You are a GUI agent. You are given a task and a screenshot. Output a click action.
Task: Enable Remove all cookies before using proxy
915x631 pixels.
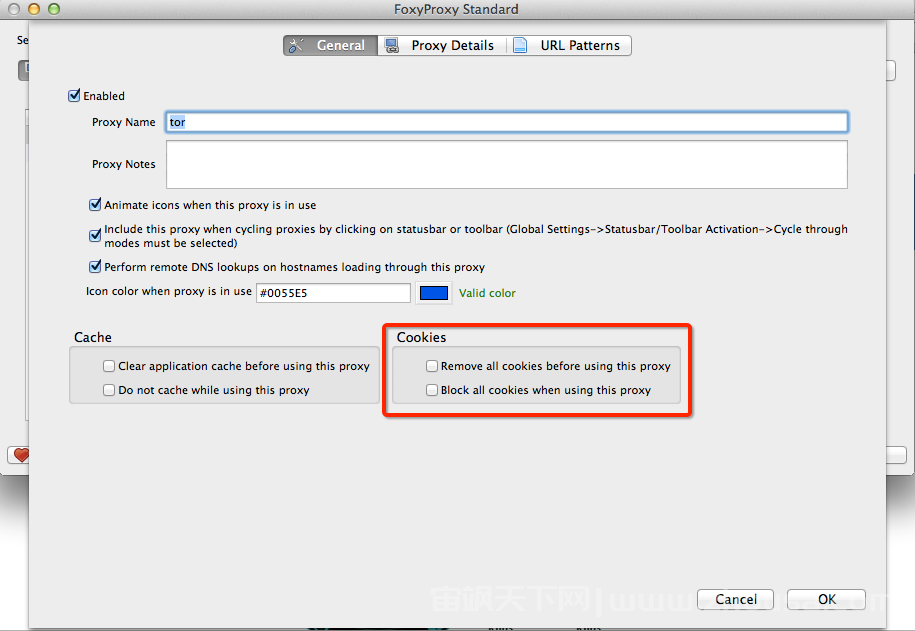432,366
